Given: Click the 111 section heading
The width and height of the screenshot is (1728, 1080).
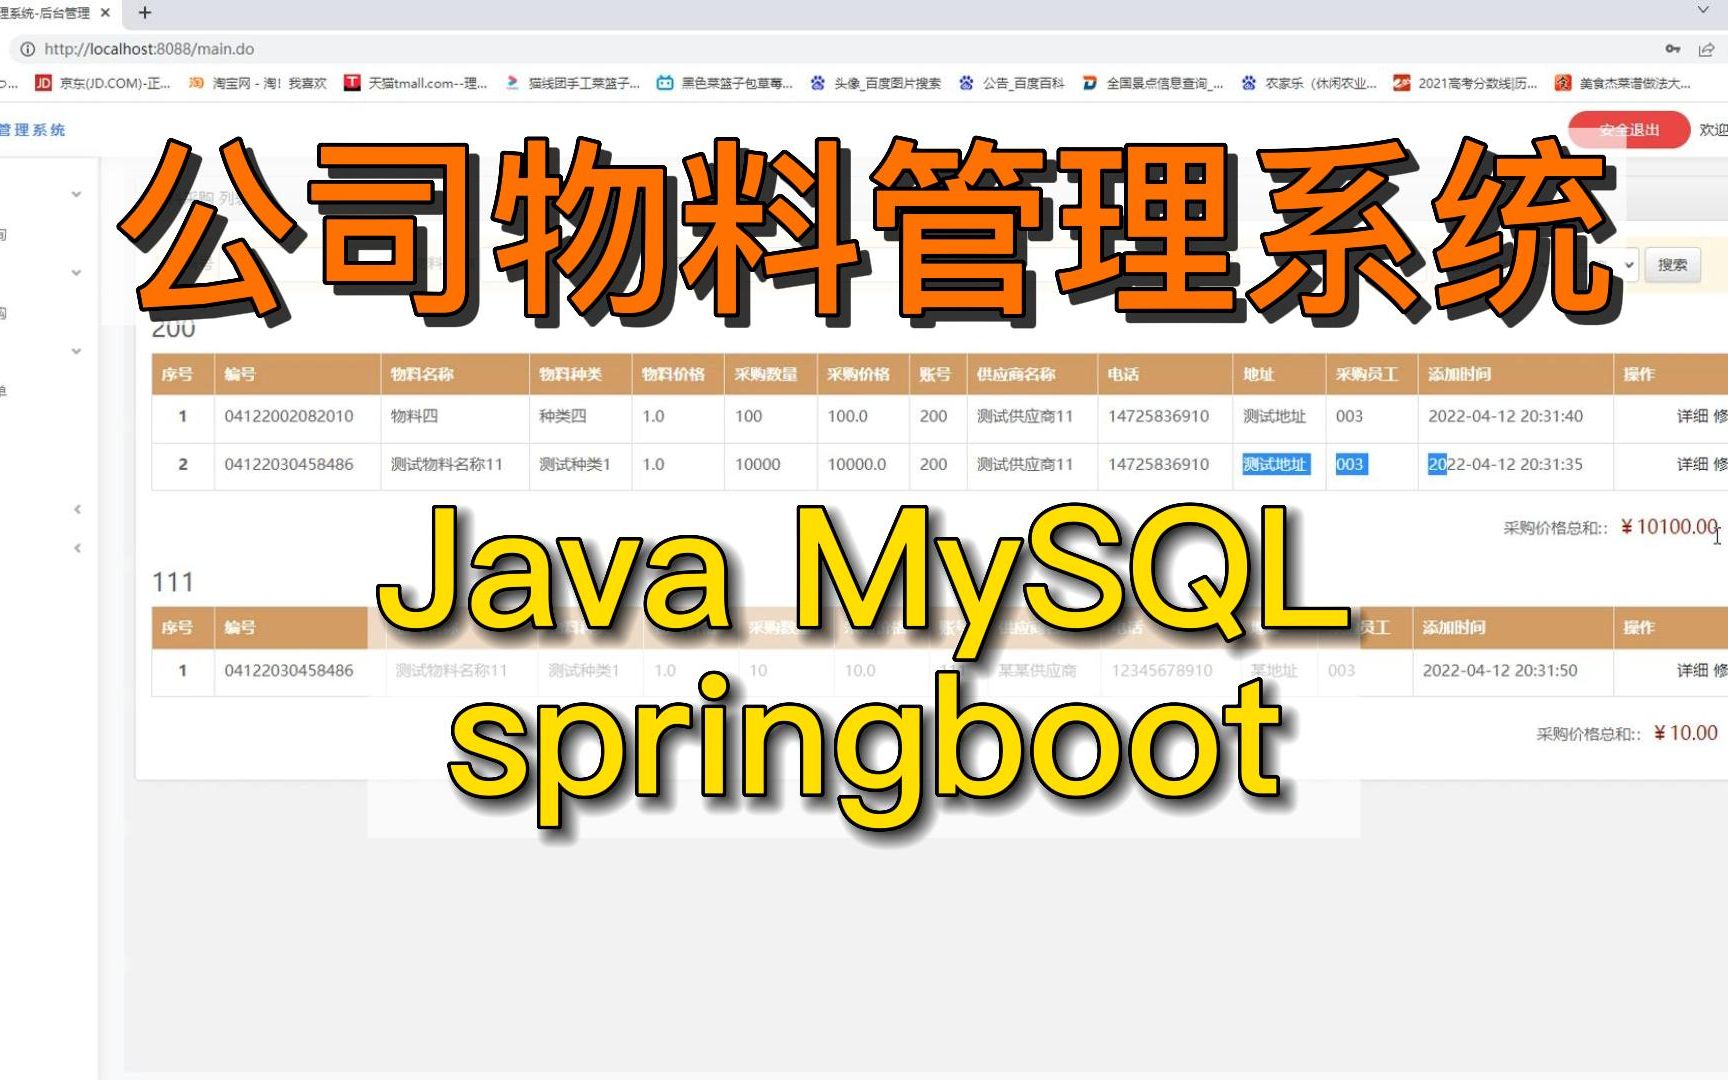Looking at the screenshot, I should click(172, 582).
